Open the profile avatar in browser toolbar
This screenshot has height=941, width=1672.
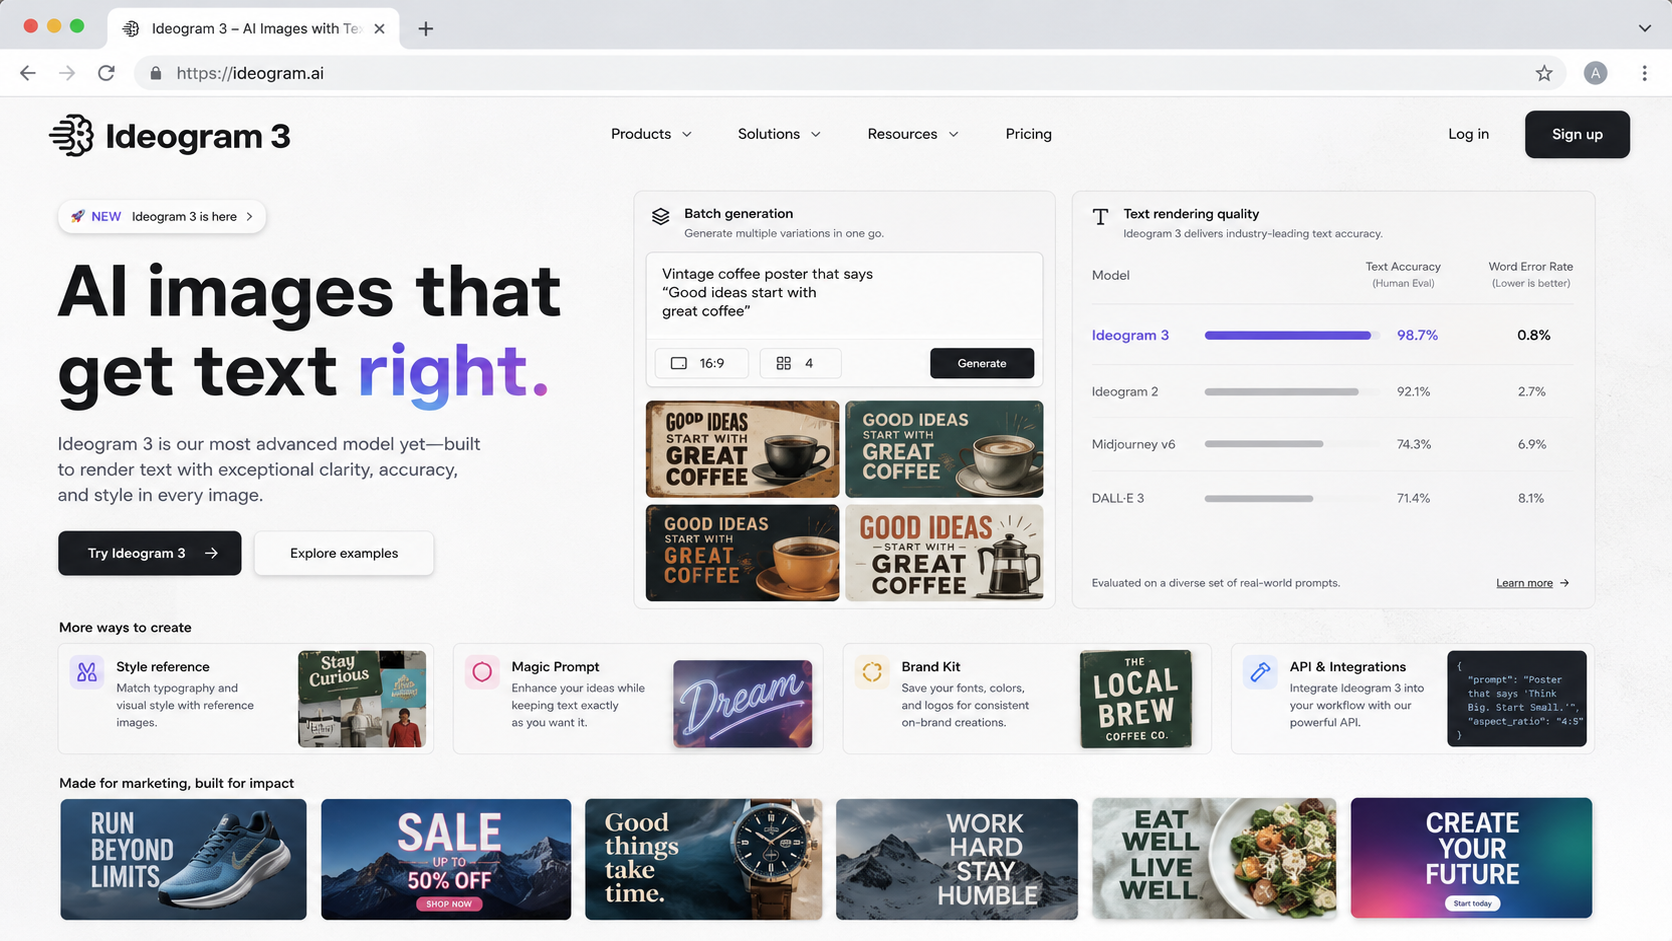(1595, 73)
